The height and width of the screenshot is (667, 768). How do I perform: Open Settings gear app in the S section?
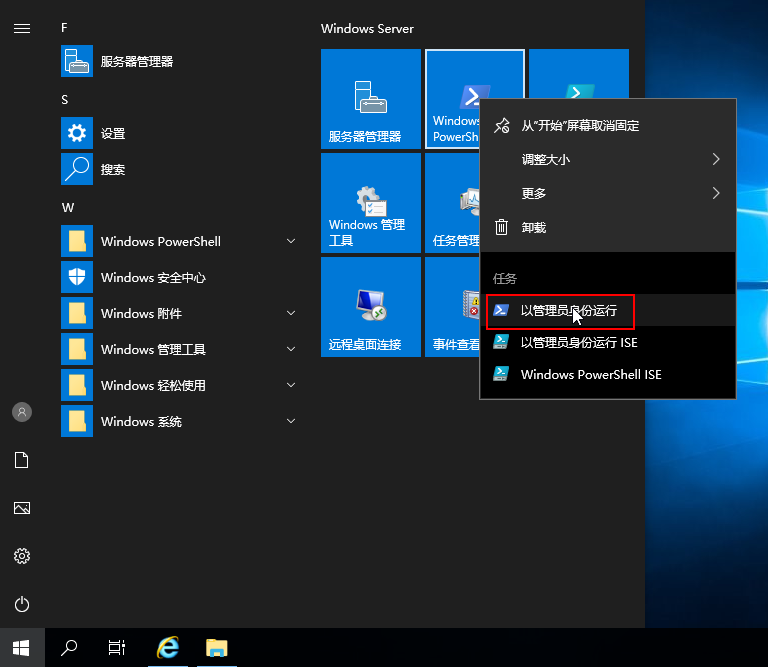77,133
